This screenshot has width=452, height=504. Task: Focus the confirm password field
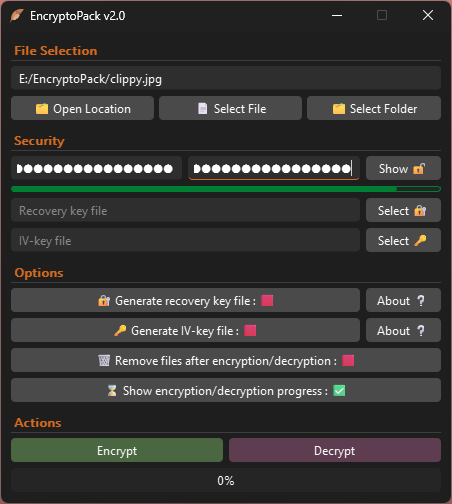274,168
